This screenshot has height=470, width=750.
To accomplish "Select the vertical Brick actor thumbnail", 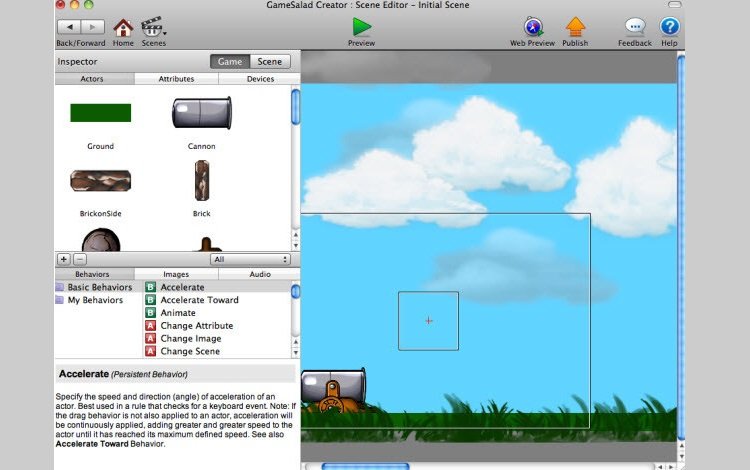I will 202,180.
